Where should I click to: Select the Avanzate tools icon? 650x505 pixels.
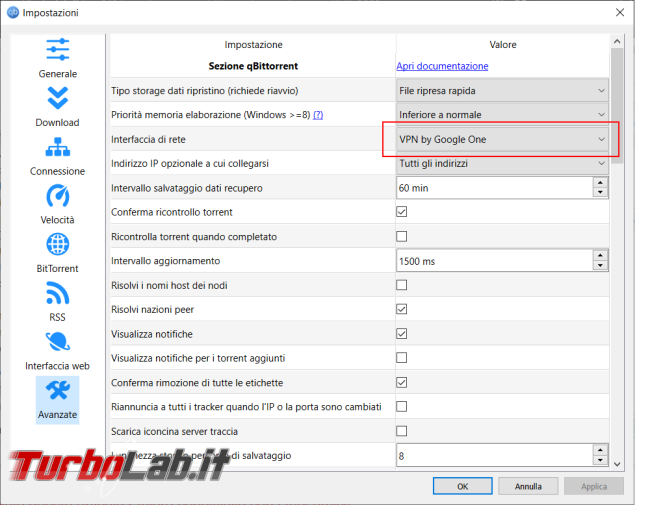click(58, 391)
